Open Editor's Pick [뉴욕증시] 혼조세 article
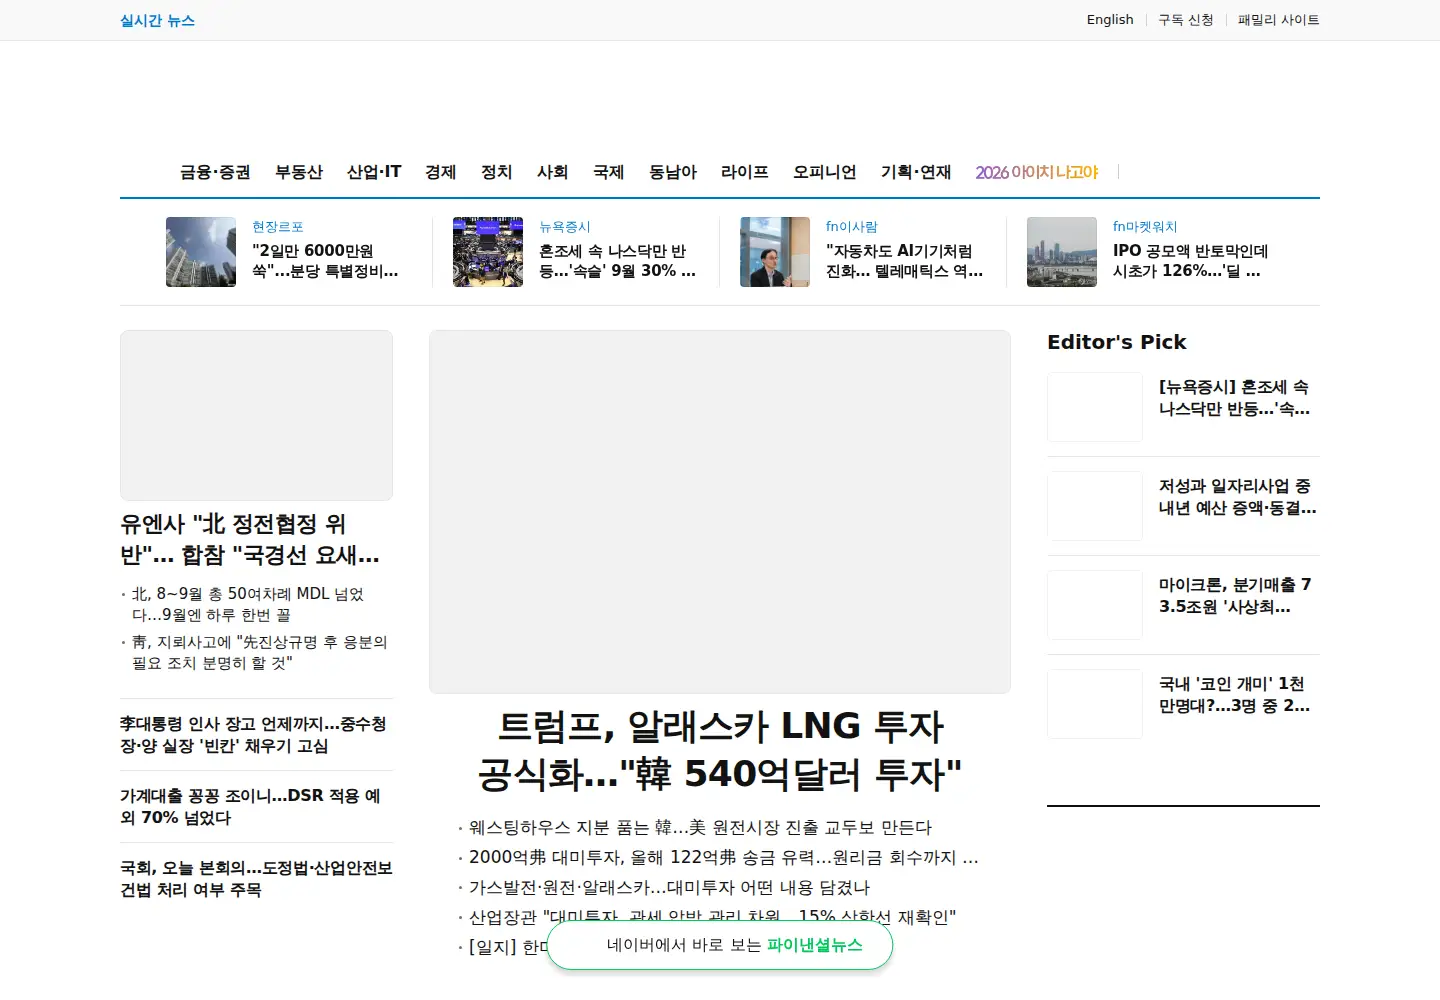Image resolution: width=1440 pixels, height=1000 pixels. coord(1235,398)
